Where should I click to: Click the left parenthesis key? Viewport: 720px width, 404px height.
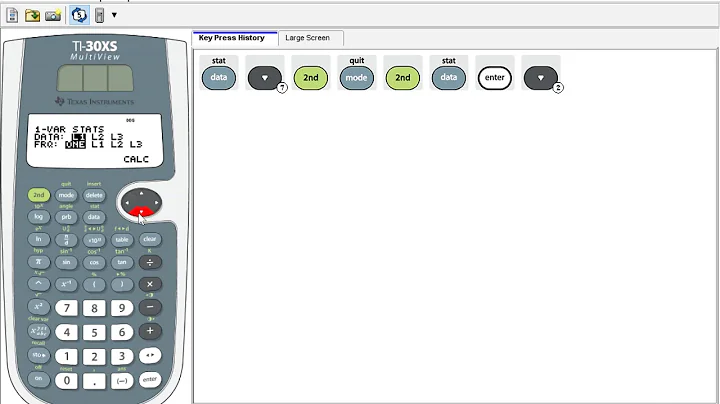tap(94, 284)
